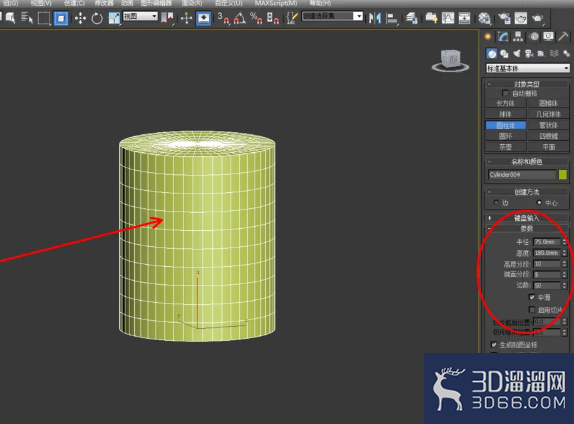This screenshot has height=424, width=574.
Task: Open the Layer Manager icon
Action: (412, 18)
